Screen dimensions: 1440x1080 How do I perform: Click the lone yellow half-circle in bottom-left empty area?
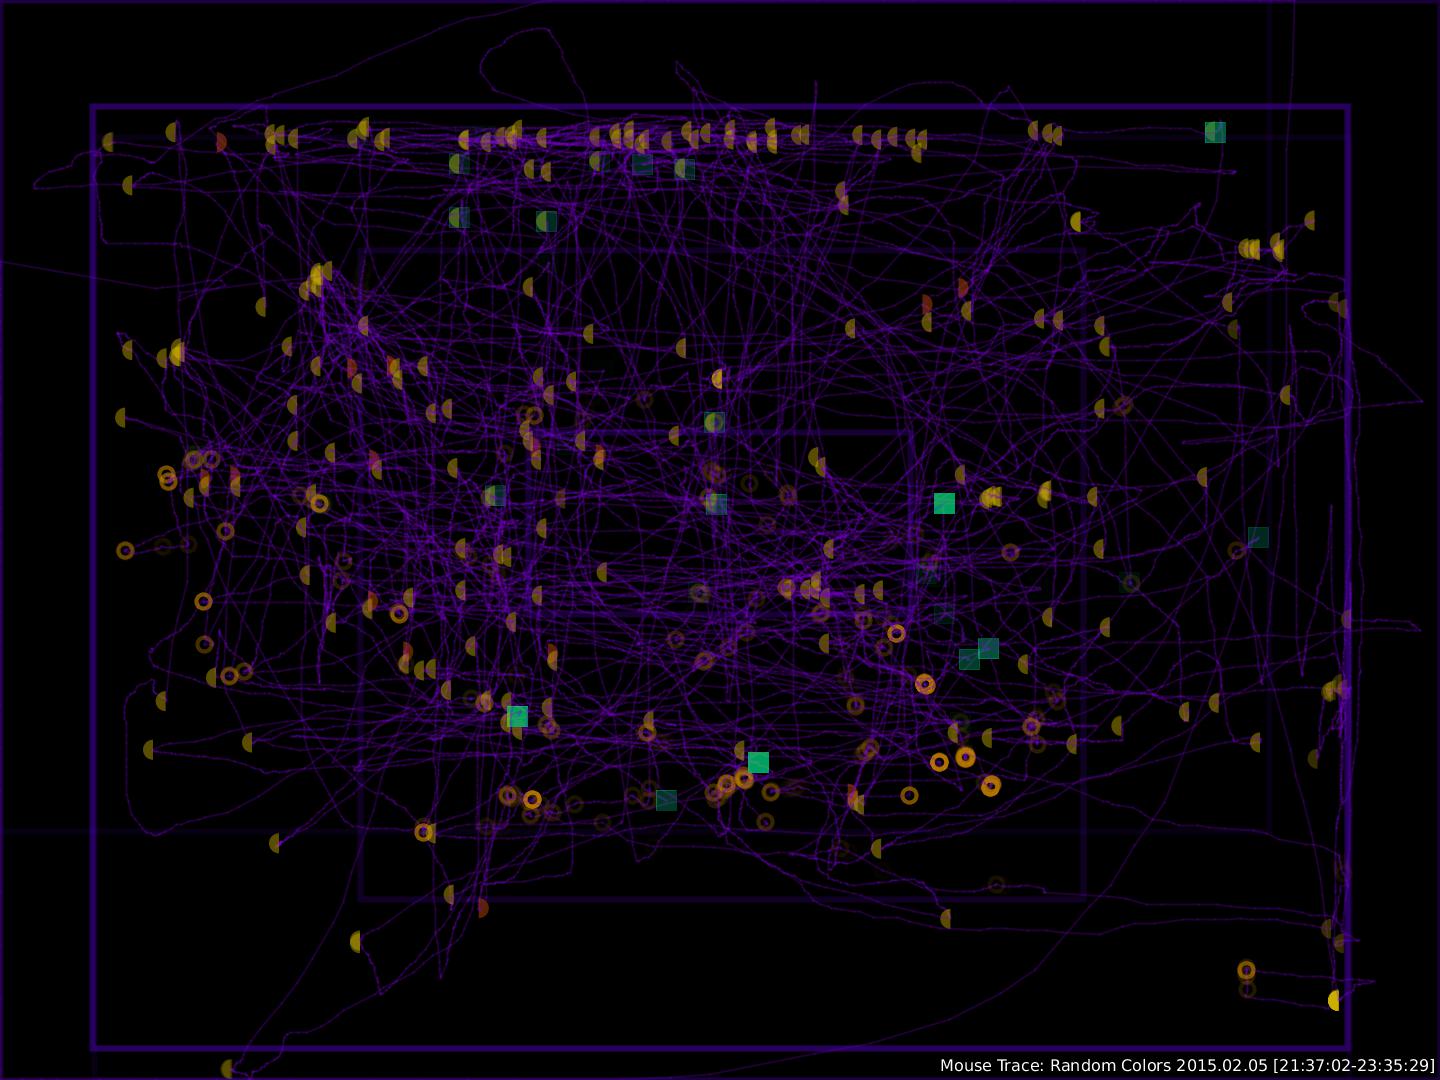click(356, 941)
